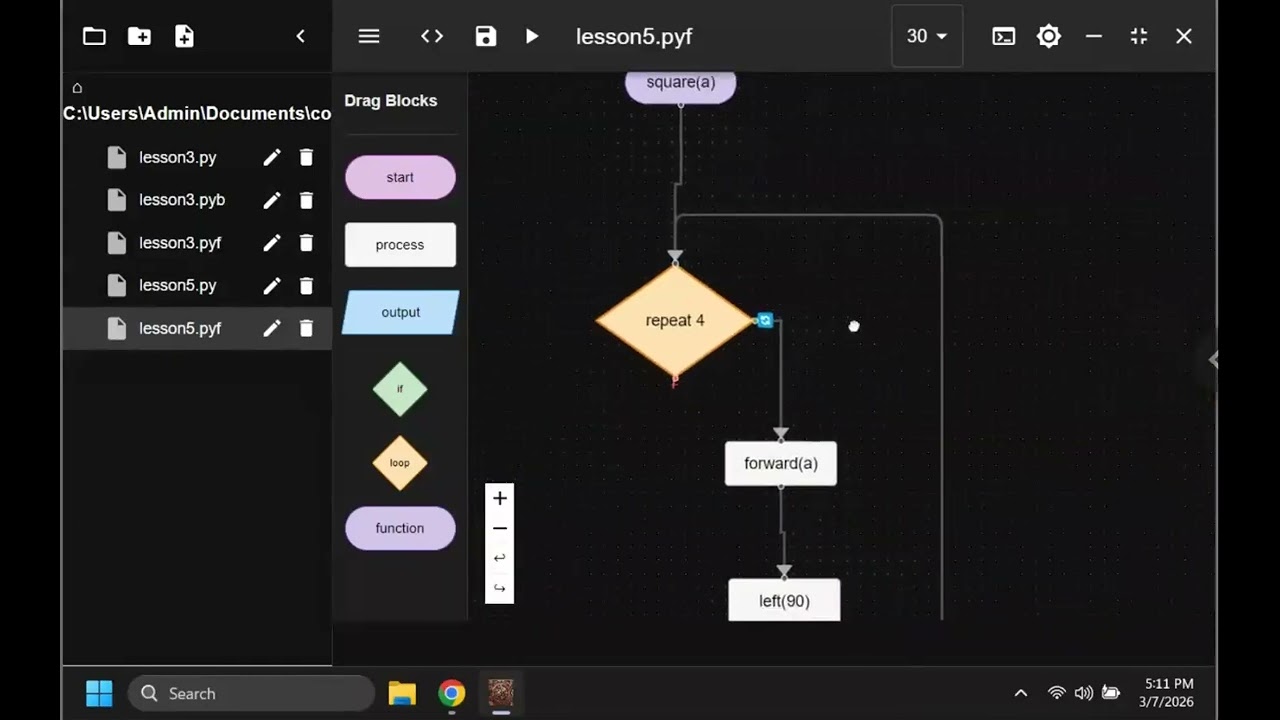Image resolution: width=1280 pixels, height=720 pixels.
Task: Redo with the right curved arrow
Action: coord(500,588)
